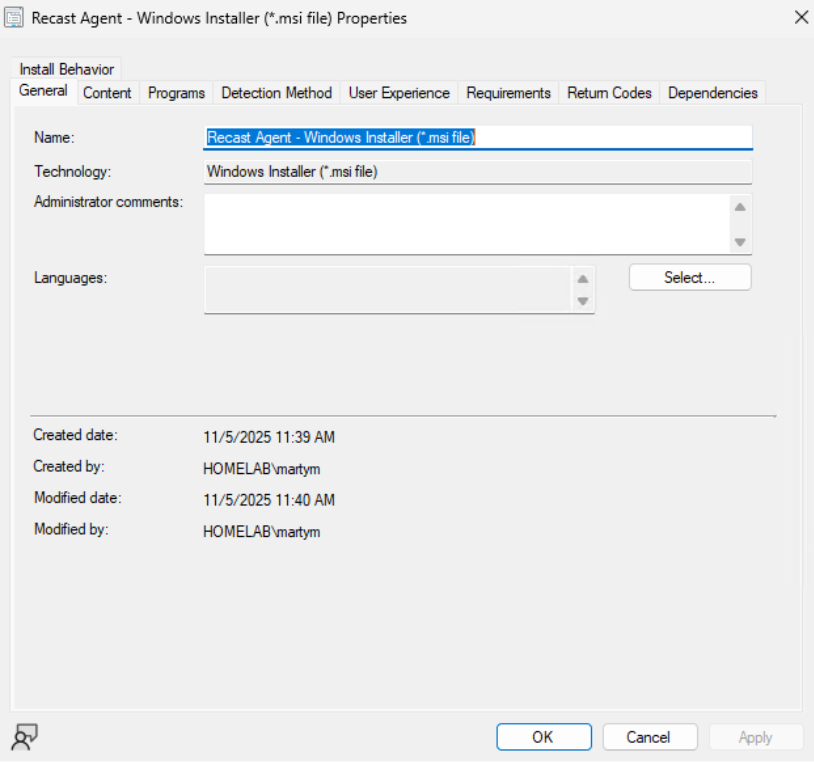Switch to the Detection Method tab

tap(277, 92)
